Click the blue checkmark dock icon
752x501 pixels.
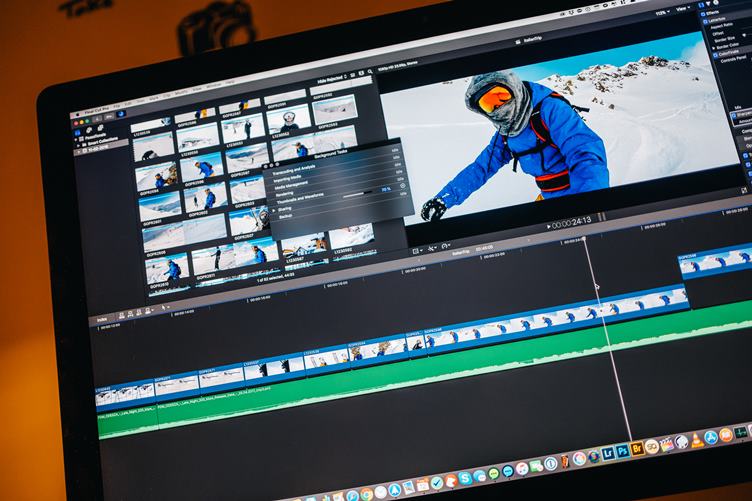click(x=437, y=483)
